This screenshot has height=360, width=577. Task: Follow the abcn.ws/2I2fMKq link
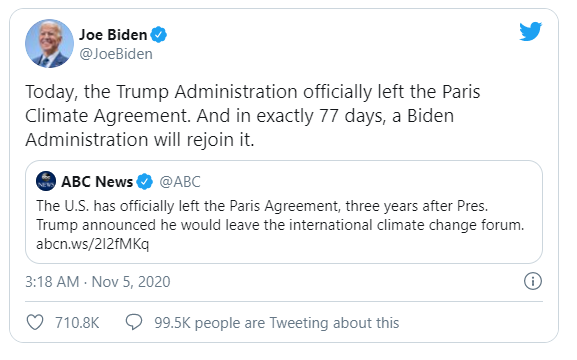click(92, 244)
